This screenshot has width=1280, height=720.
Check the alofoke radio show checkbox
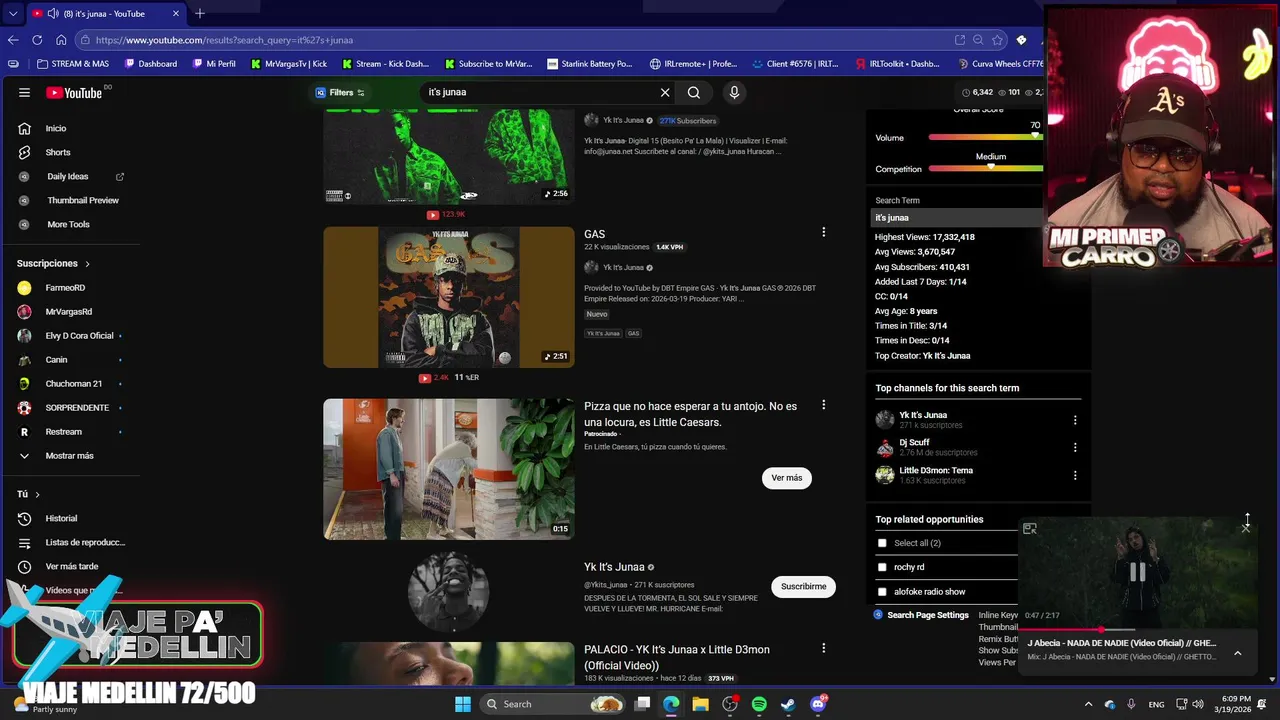882,592
